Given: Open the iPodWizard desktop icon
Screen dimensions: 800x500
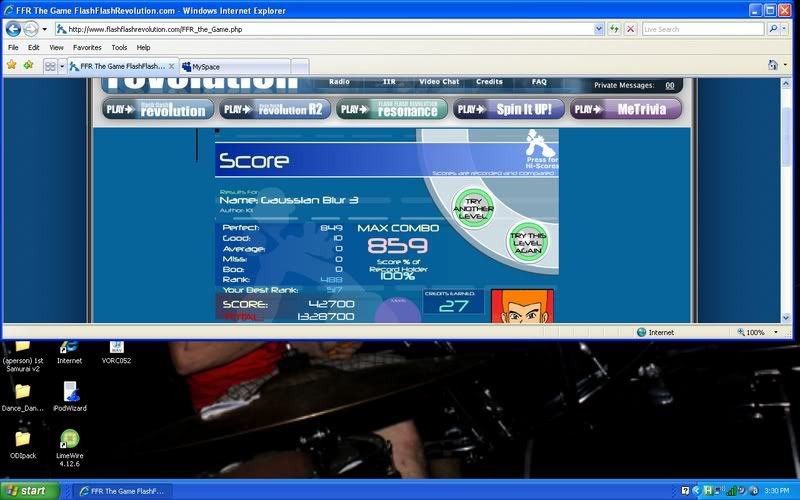Looking at the screenshot, I should pos(70,392).
